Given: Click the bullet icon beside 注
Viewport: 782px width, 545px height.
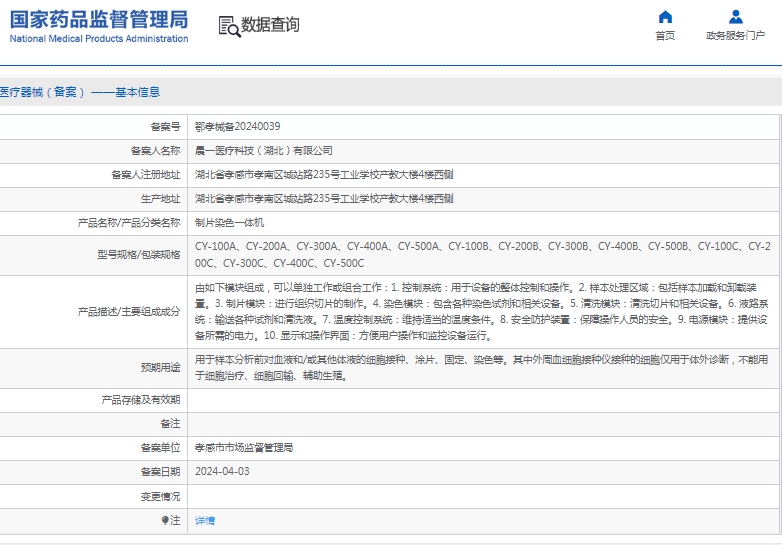Looking at the screenshot, I should (165, 520).
